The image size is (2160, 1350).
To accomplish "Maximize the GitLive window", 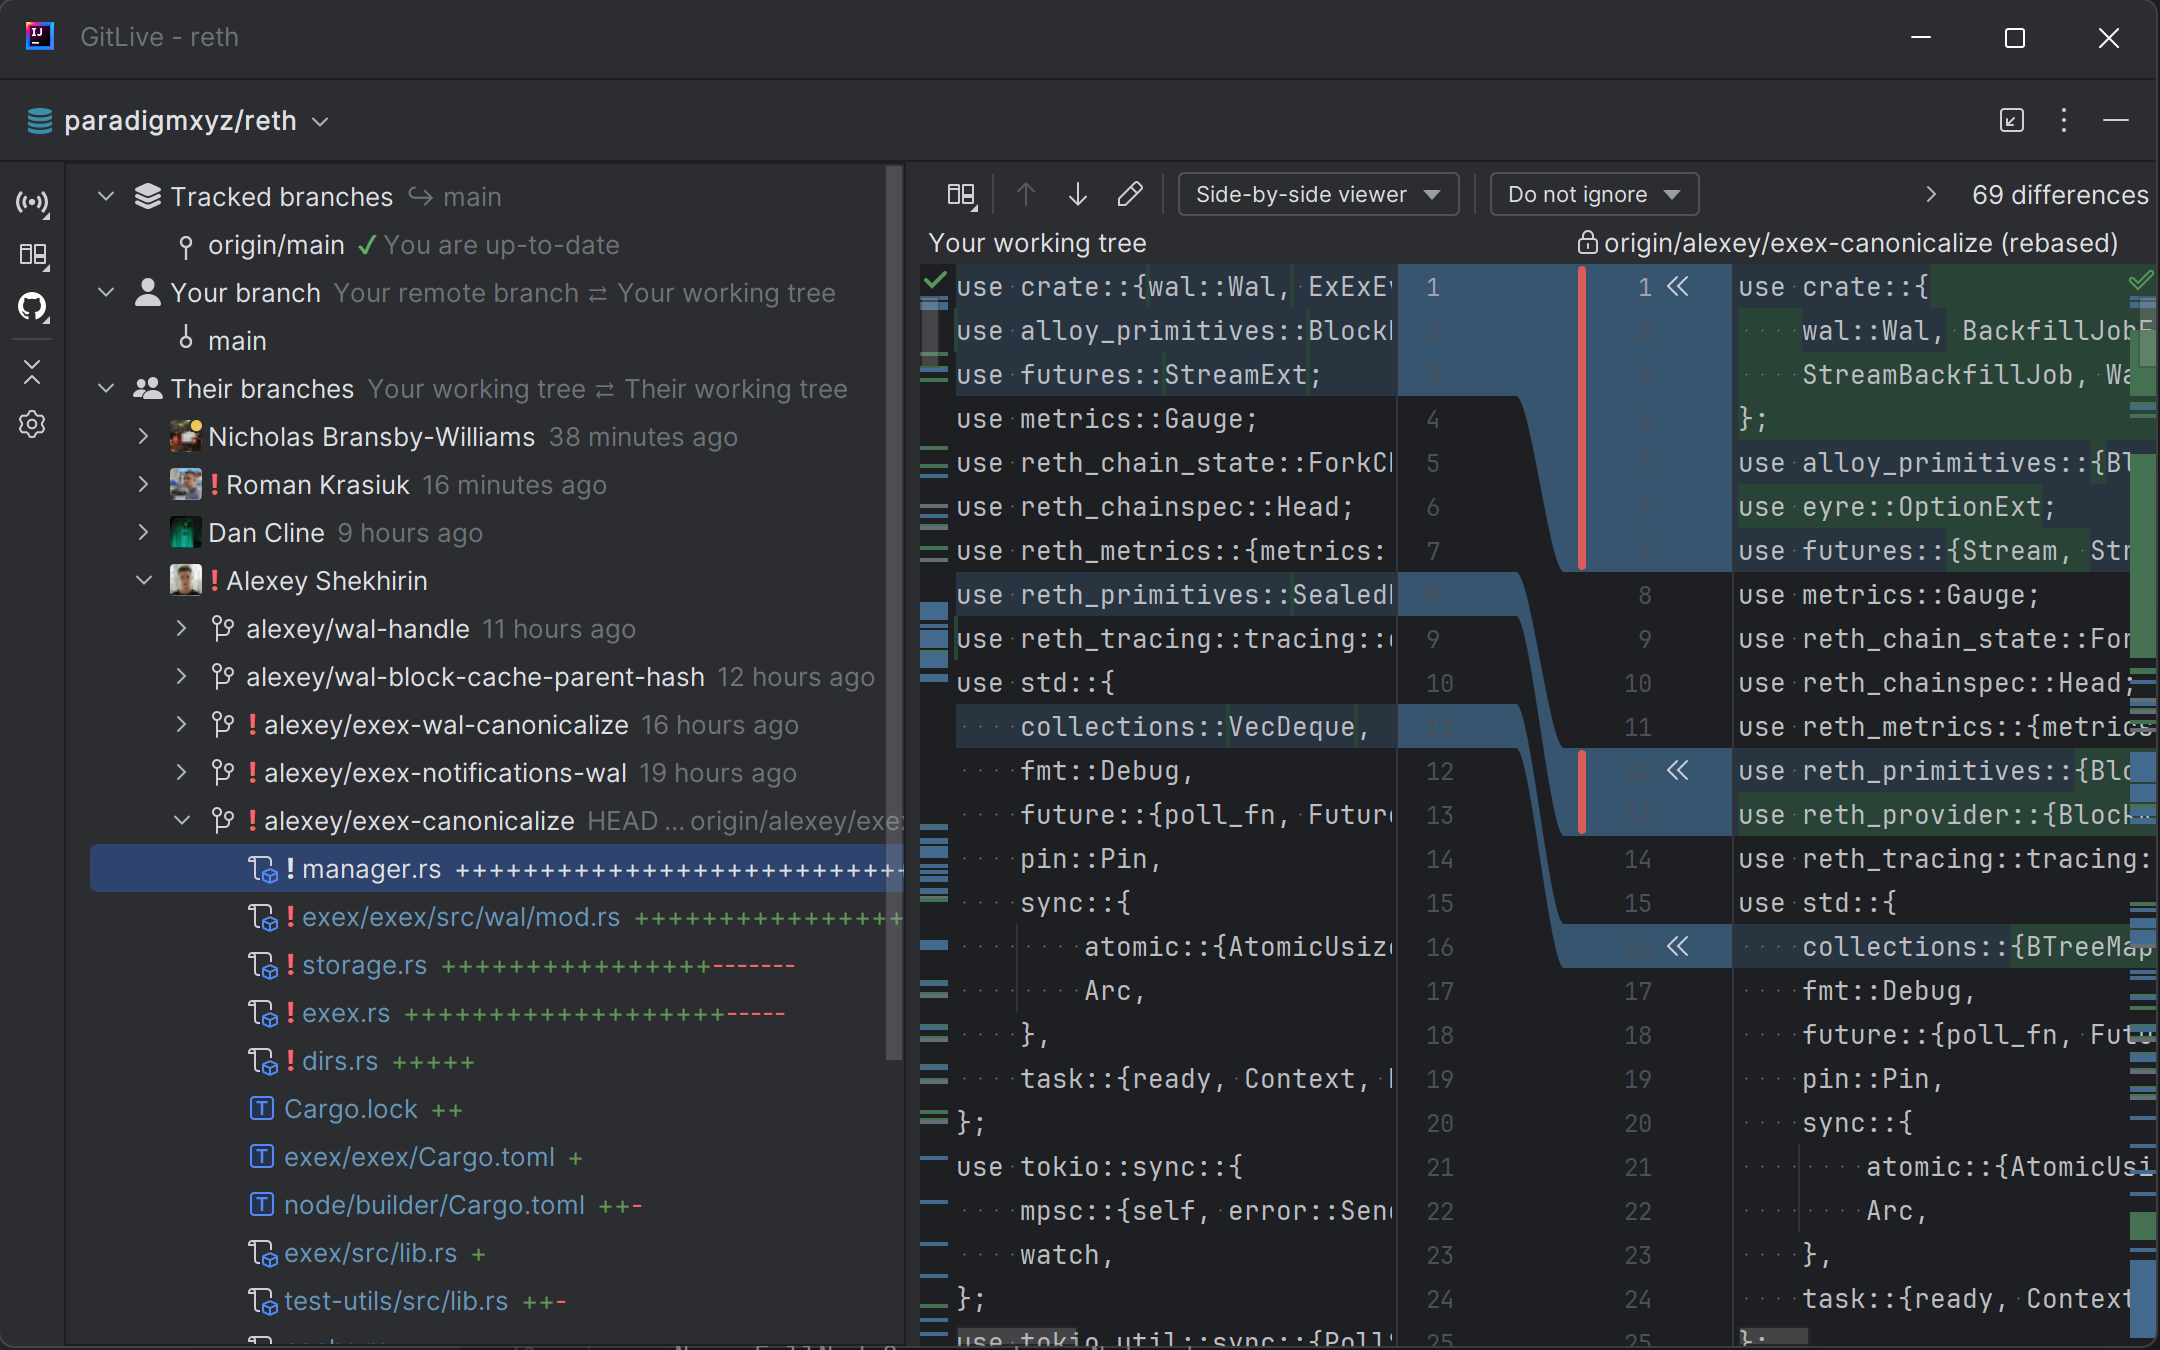I will point(2015,38).
